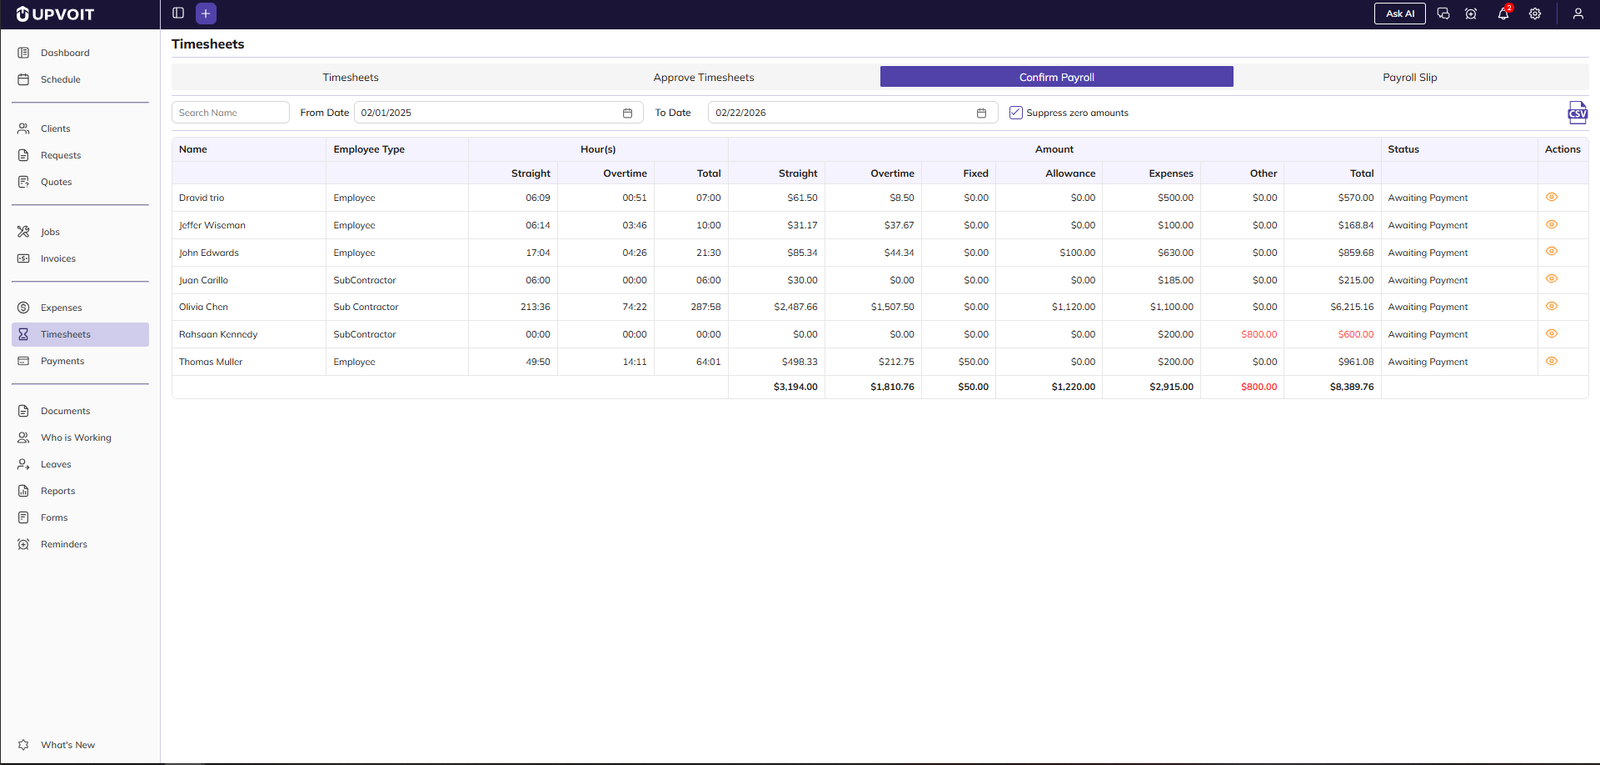Export payroll as CSV
1600x765 pixels.
[1577, 112]
